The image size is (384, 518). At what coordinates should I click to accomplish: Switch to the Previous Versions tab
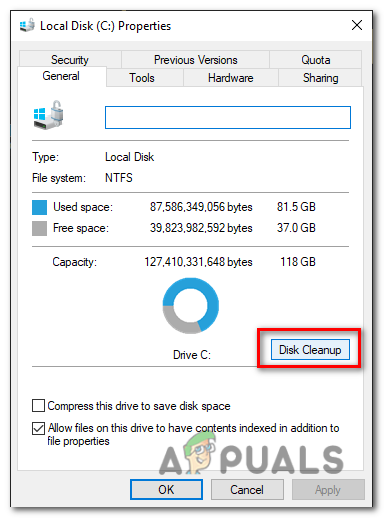[195, 60]
